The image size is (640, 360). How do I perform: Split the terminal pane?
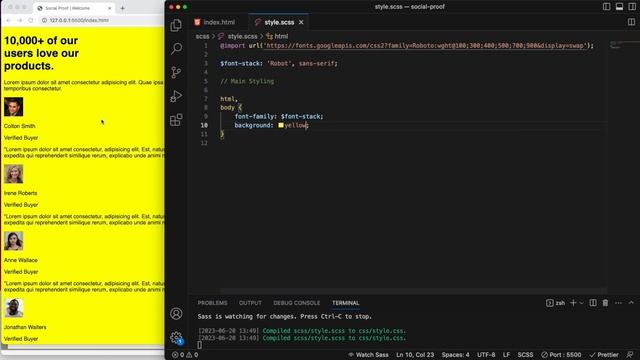[593, 303]
